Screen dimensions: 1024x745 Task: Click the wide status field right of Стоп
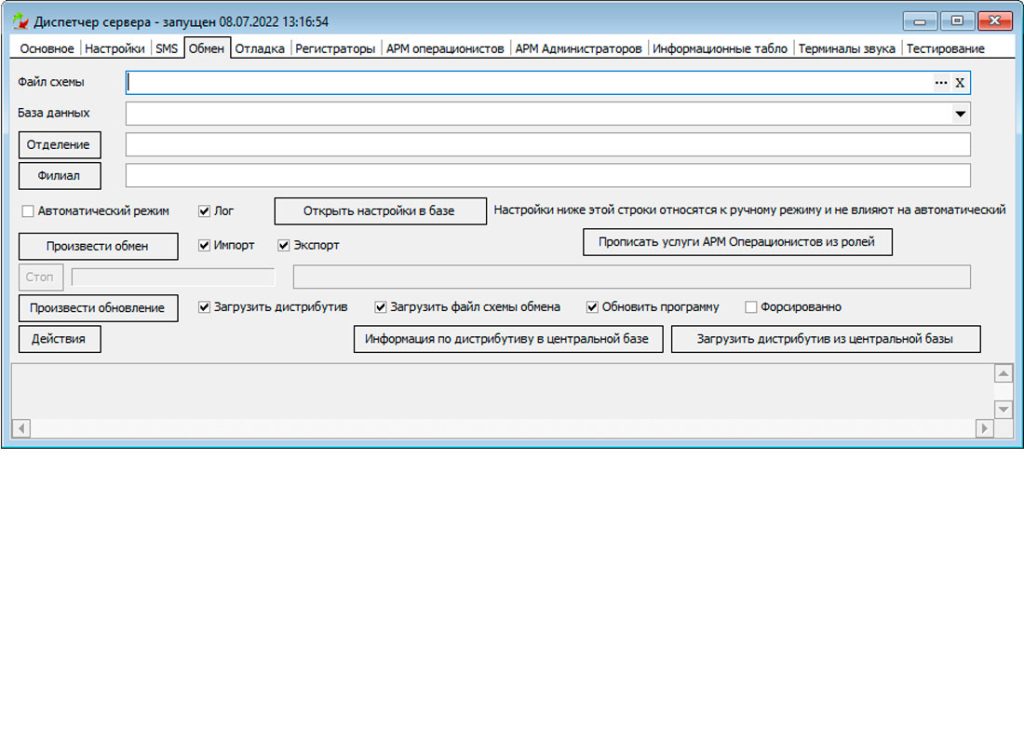(x=632, y=277)
